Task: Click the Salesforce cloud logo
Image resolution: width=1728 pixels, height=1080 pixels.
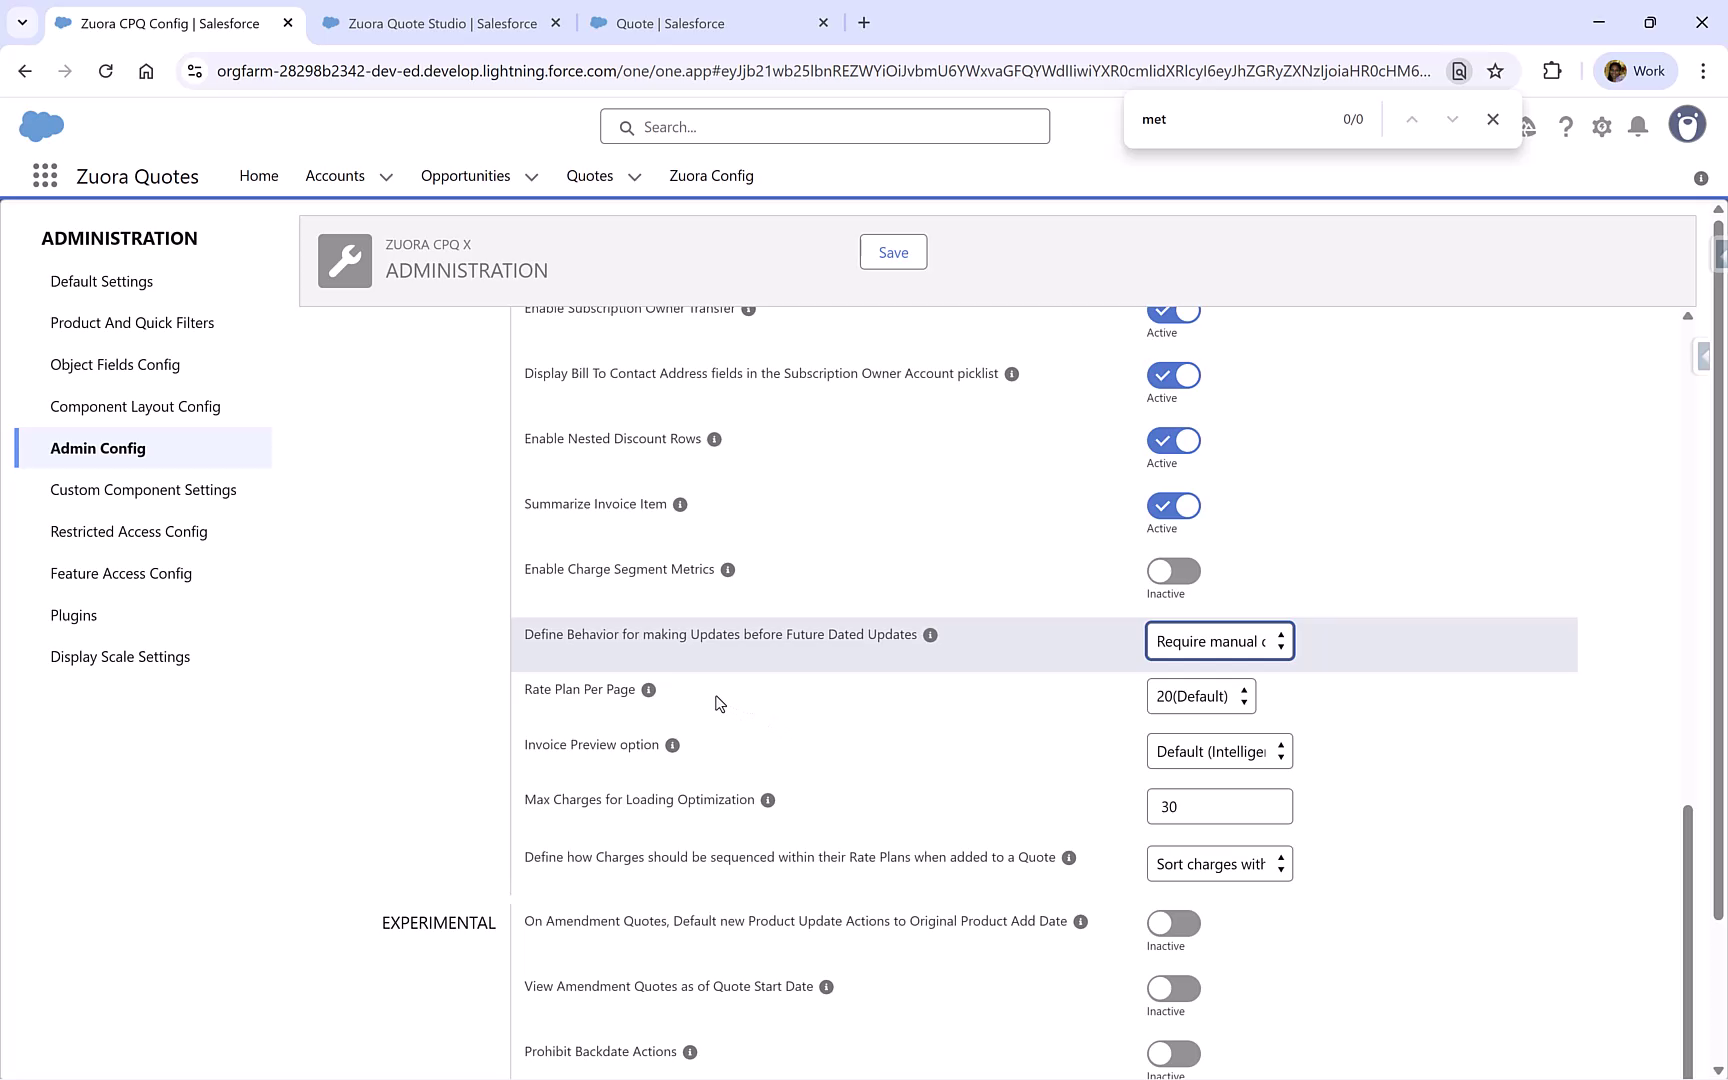Action: point(41,126)
